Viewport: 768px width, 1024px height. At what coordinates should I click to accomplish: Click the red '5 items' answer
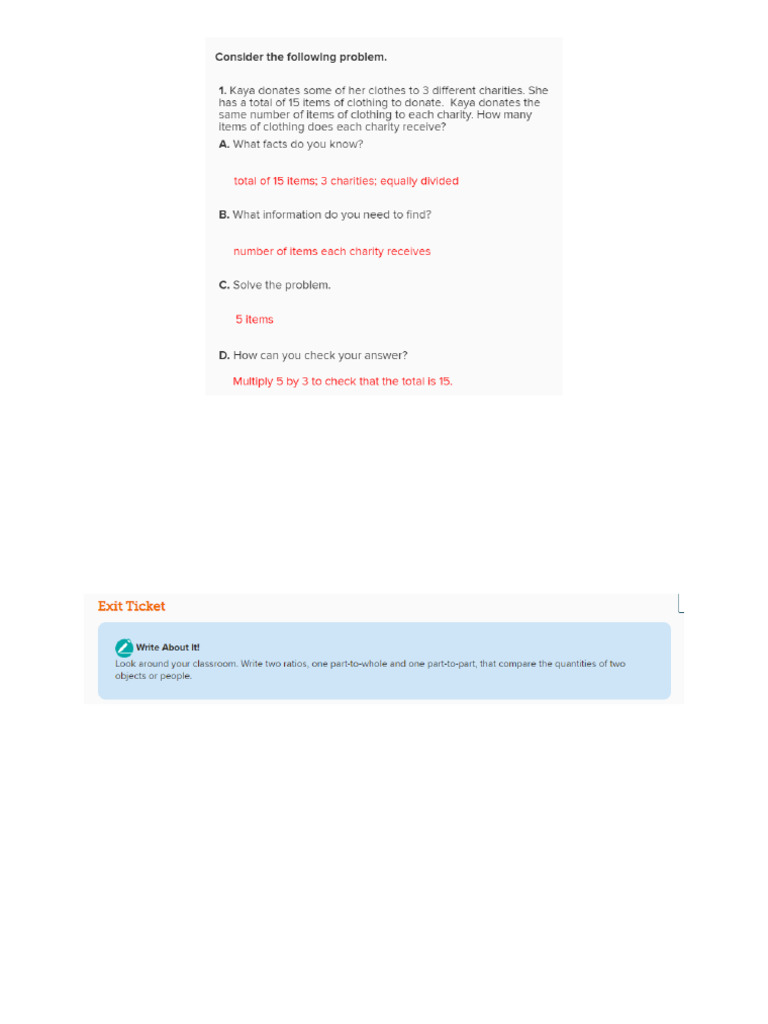(255, 319)
